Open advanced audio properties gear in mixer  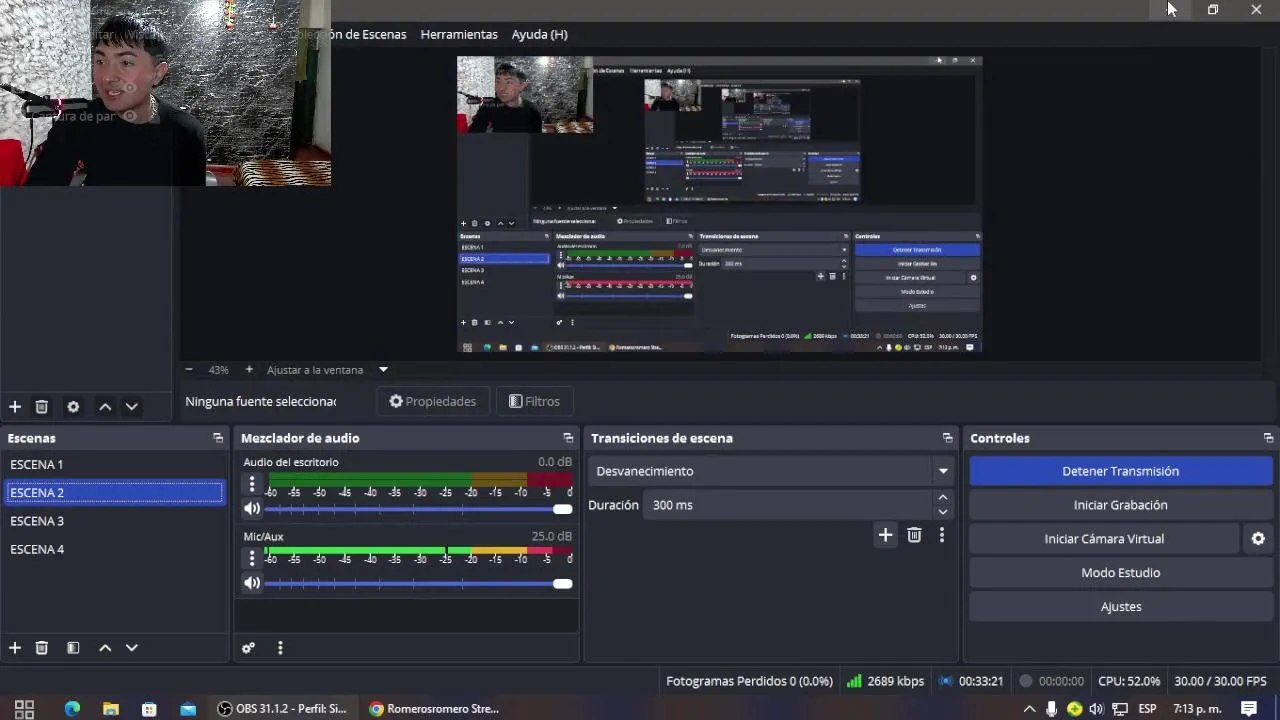(249, 648)
